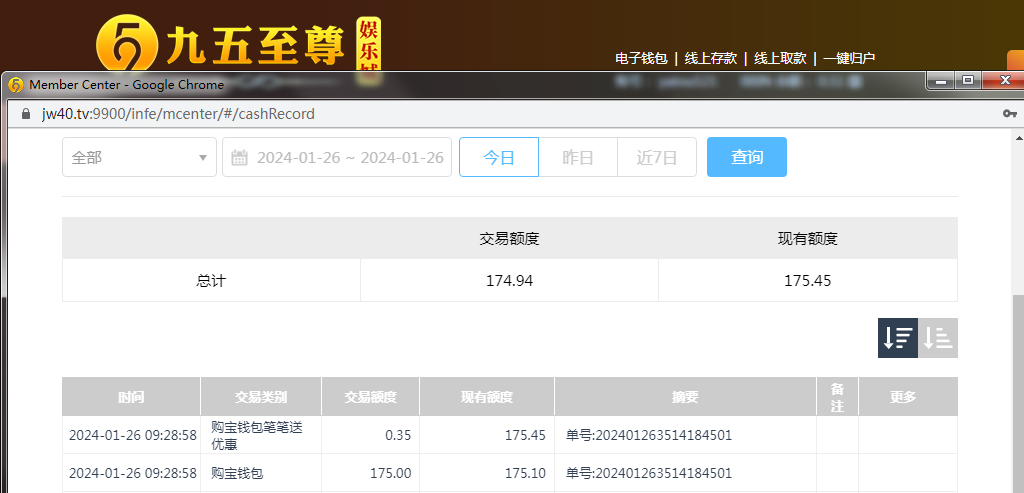Click the 查询 search button

tap(746, 157)
